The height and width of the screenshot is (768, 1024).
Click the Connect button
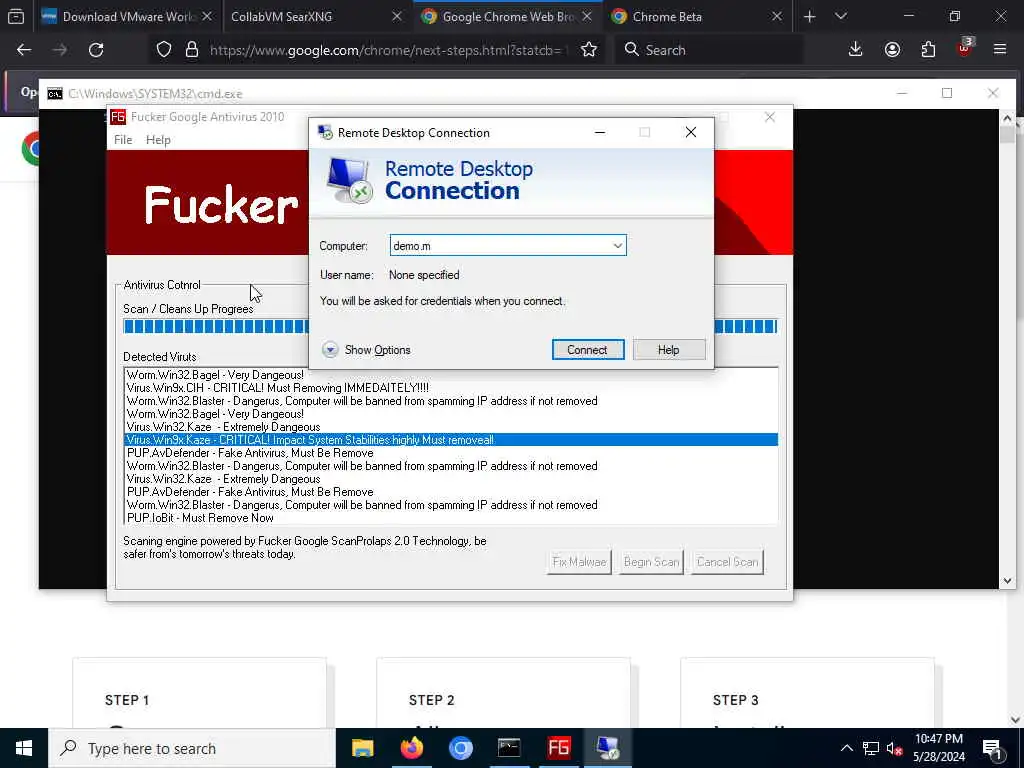tap(588, 350)
